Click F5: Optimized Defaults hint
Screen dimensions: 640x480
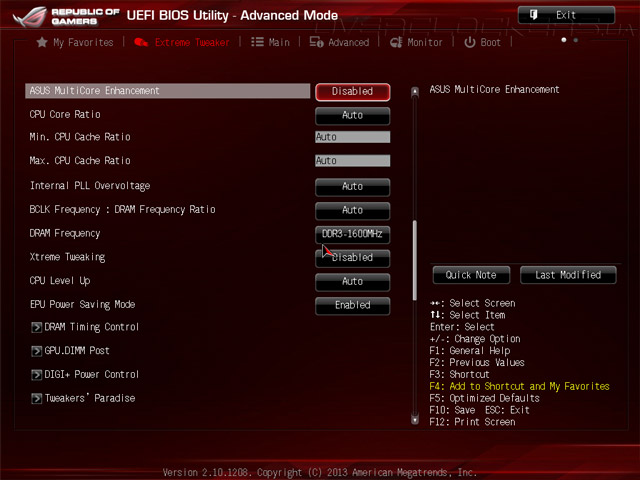484,398
